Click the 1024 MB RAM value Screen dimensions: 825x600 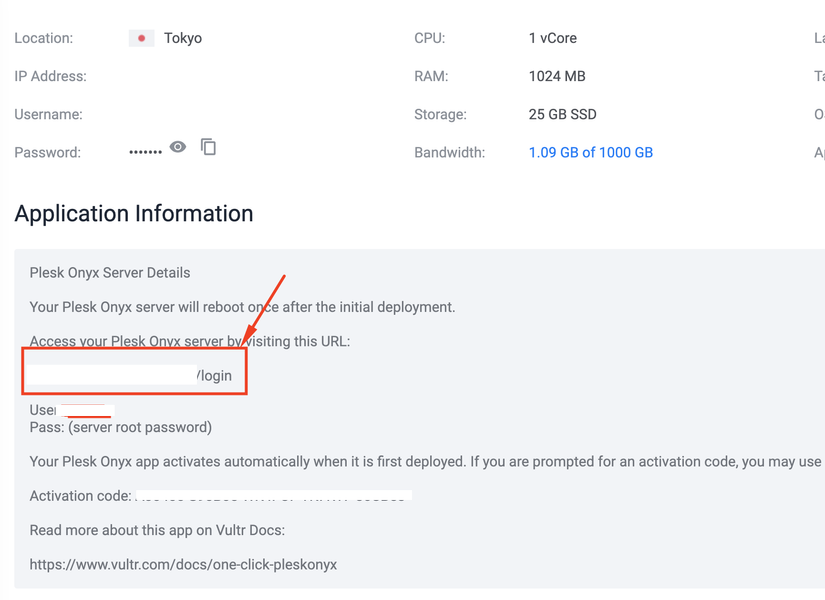[x=556, y=76]
